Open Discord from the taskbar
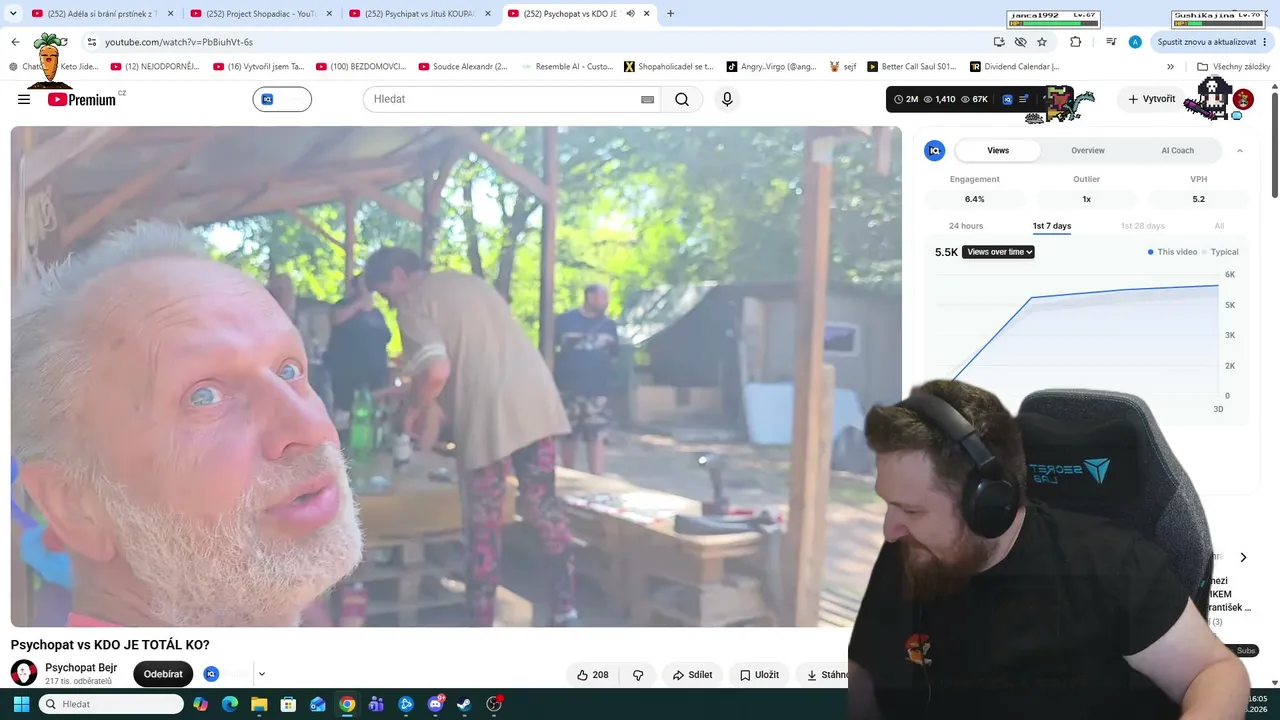The image size is (1280, 720). [435, 704]
